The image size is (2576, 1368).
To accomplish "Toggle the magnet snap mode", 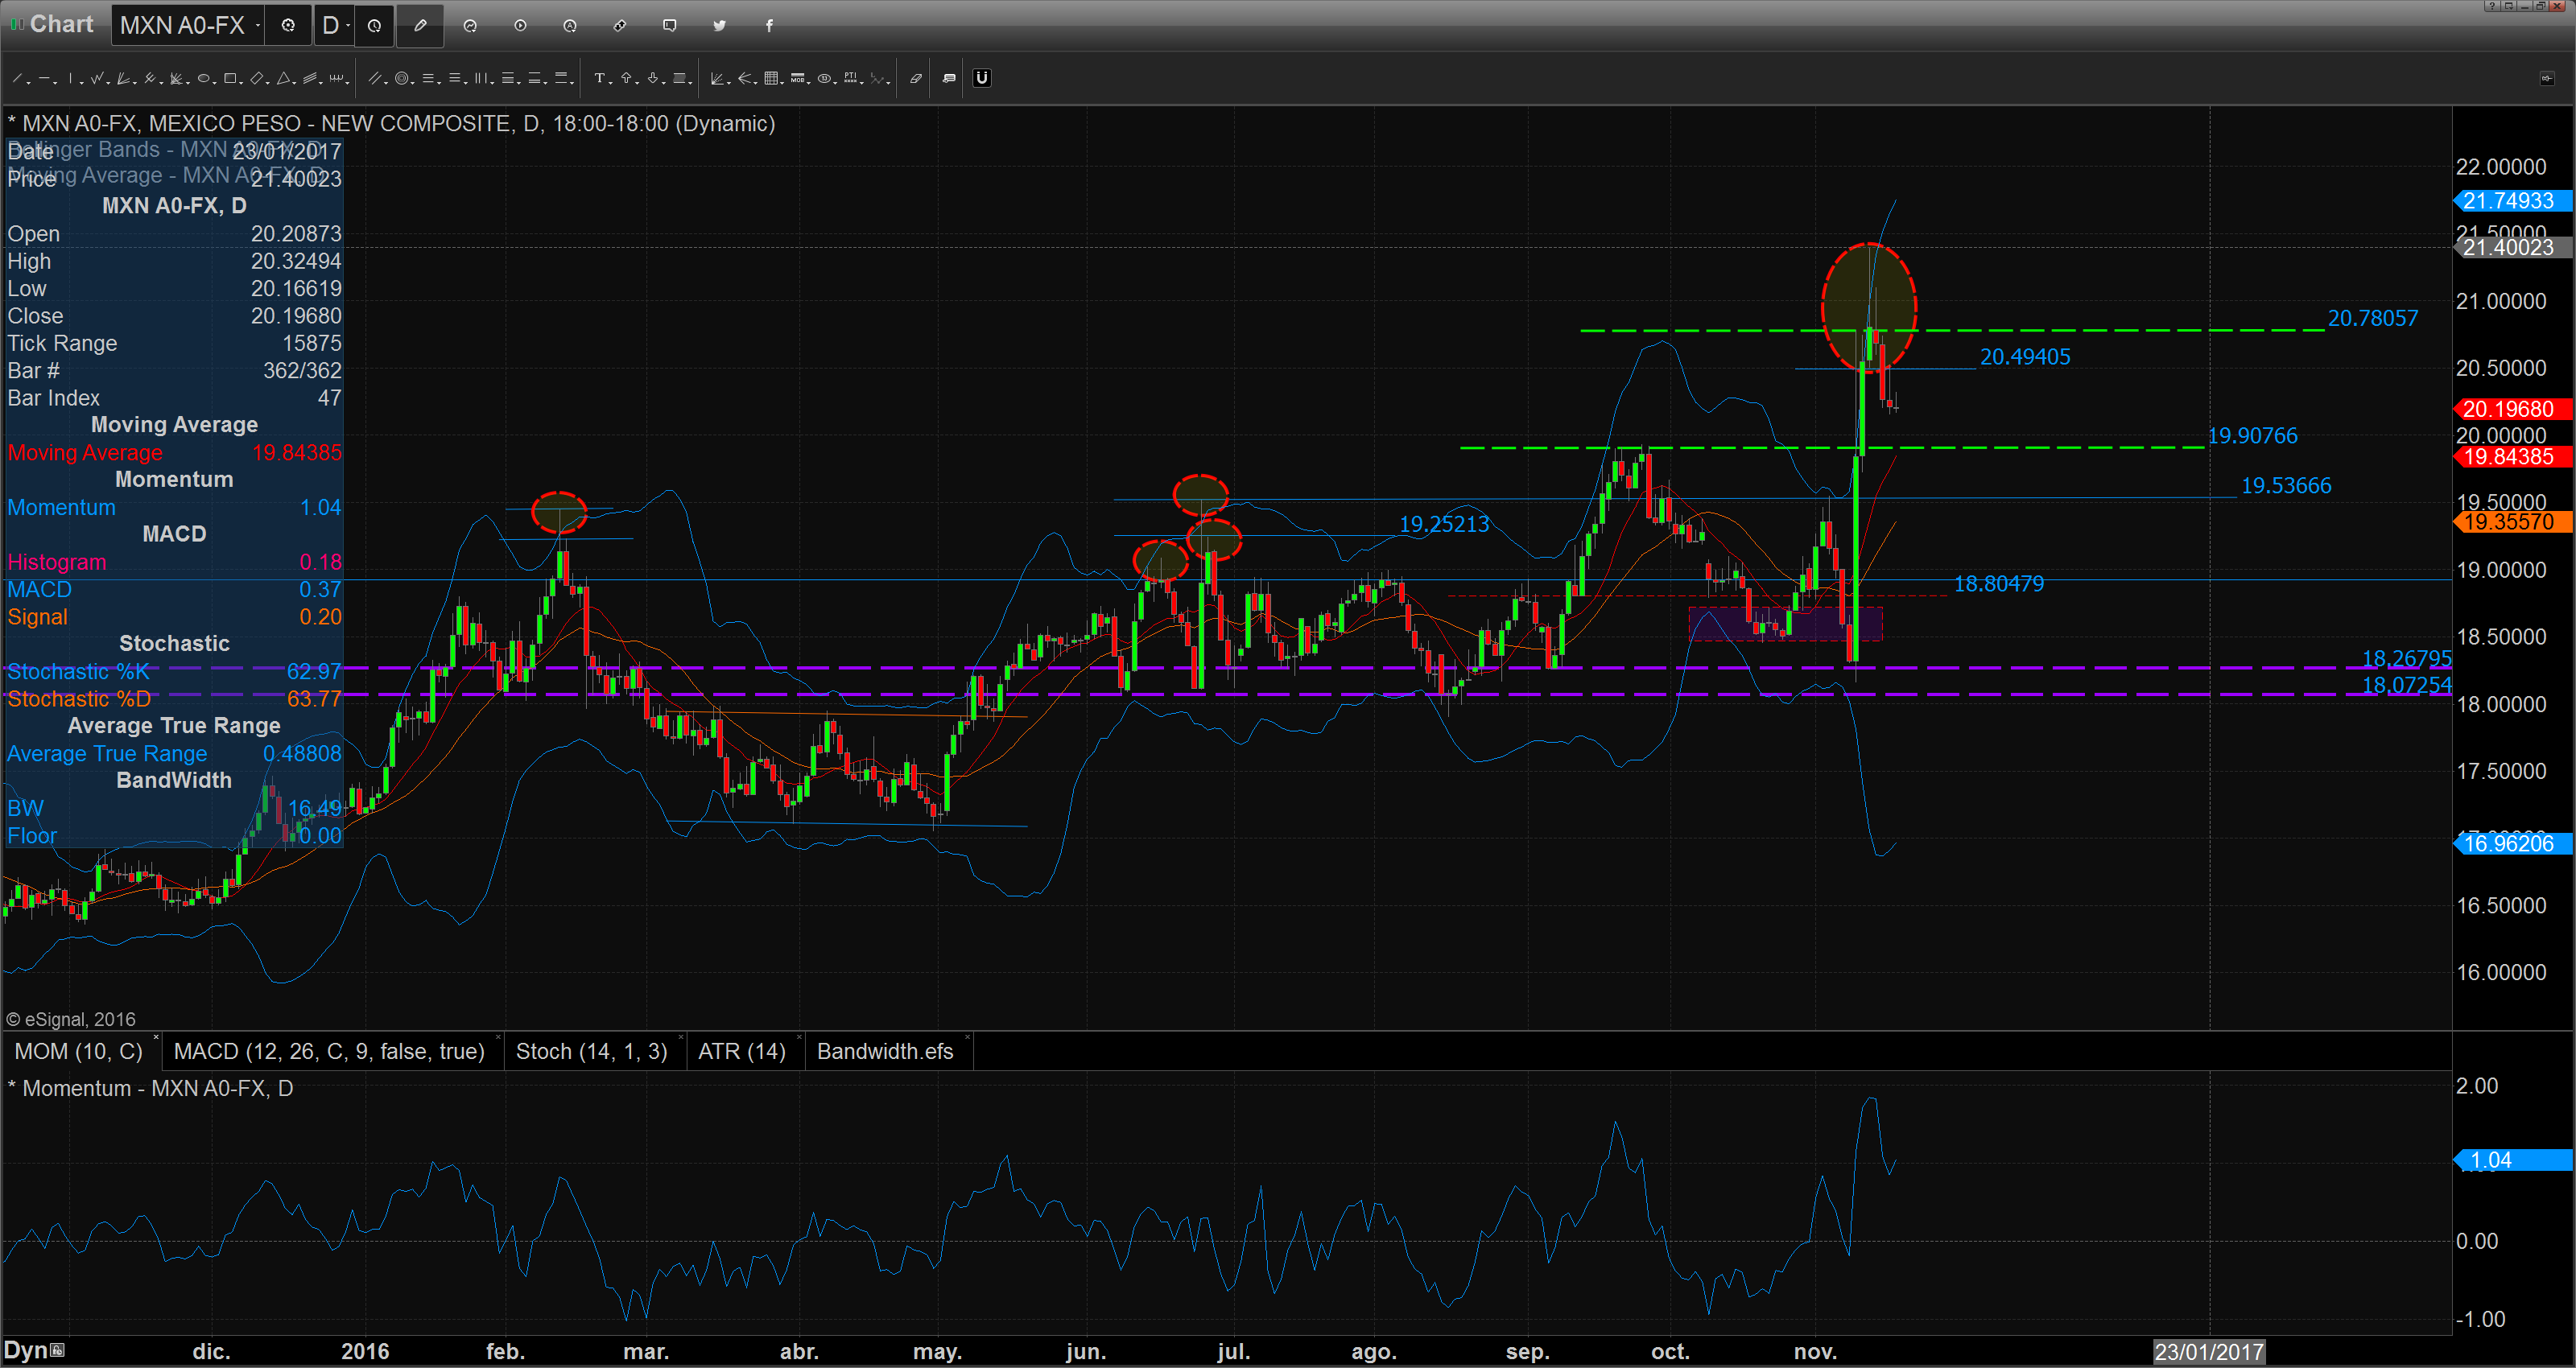I will click(982, 78).
